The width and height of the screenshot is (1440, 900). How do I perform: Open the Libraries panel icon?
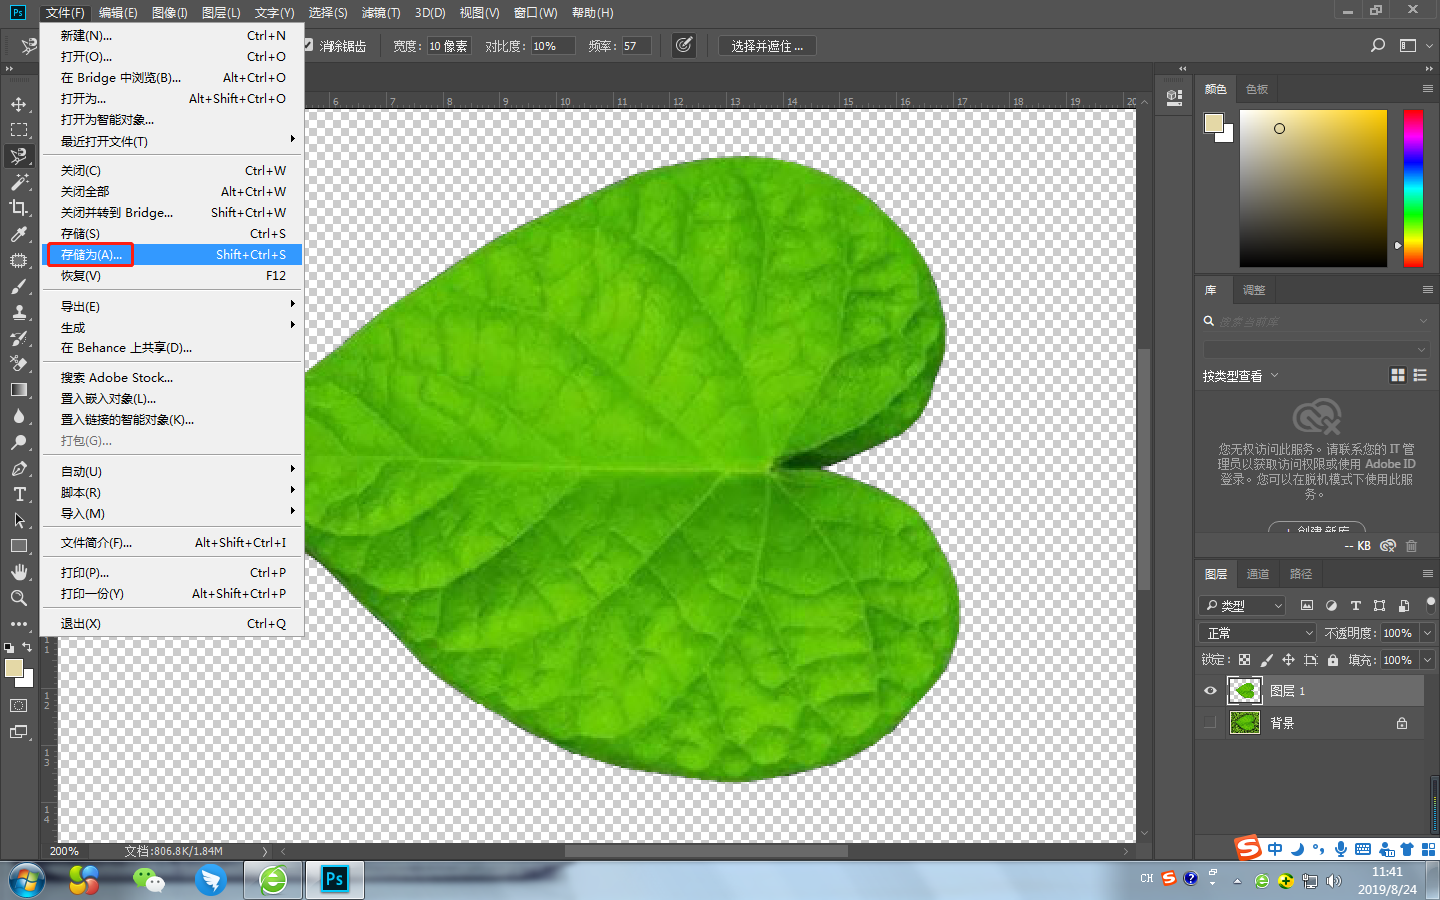(x=1211, y=290)
